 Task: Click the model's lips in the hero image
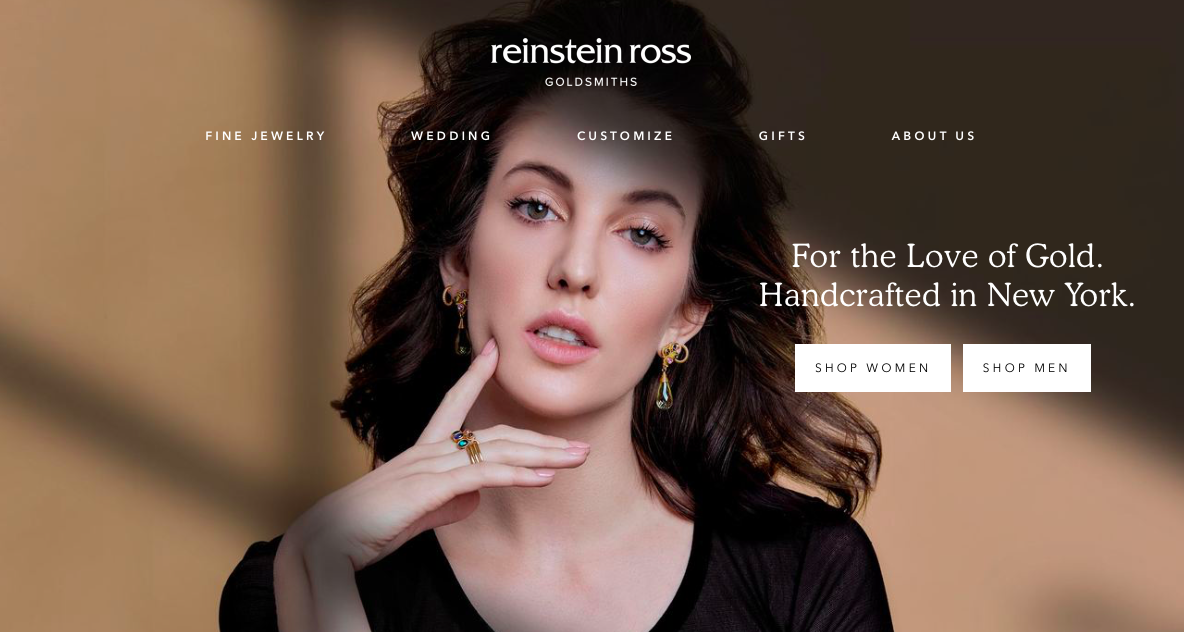pyautogui.click(x=560, y=338)
